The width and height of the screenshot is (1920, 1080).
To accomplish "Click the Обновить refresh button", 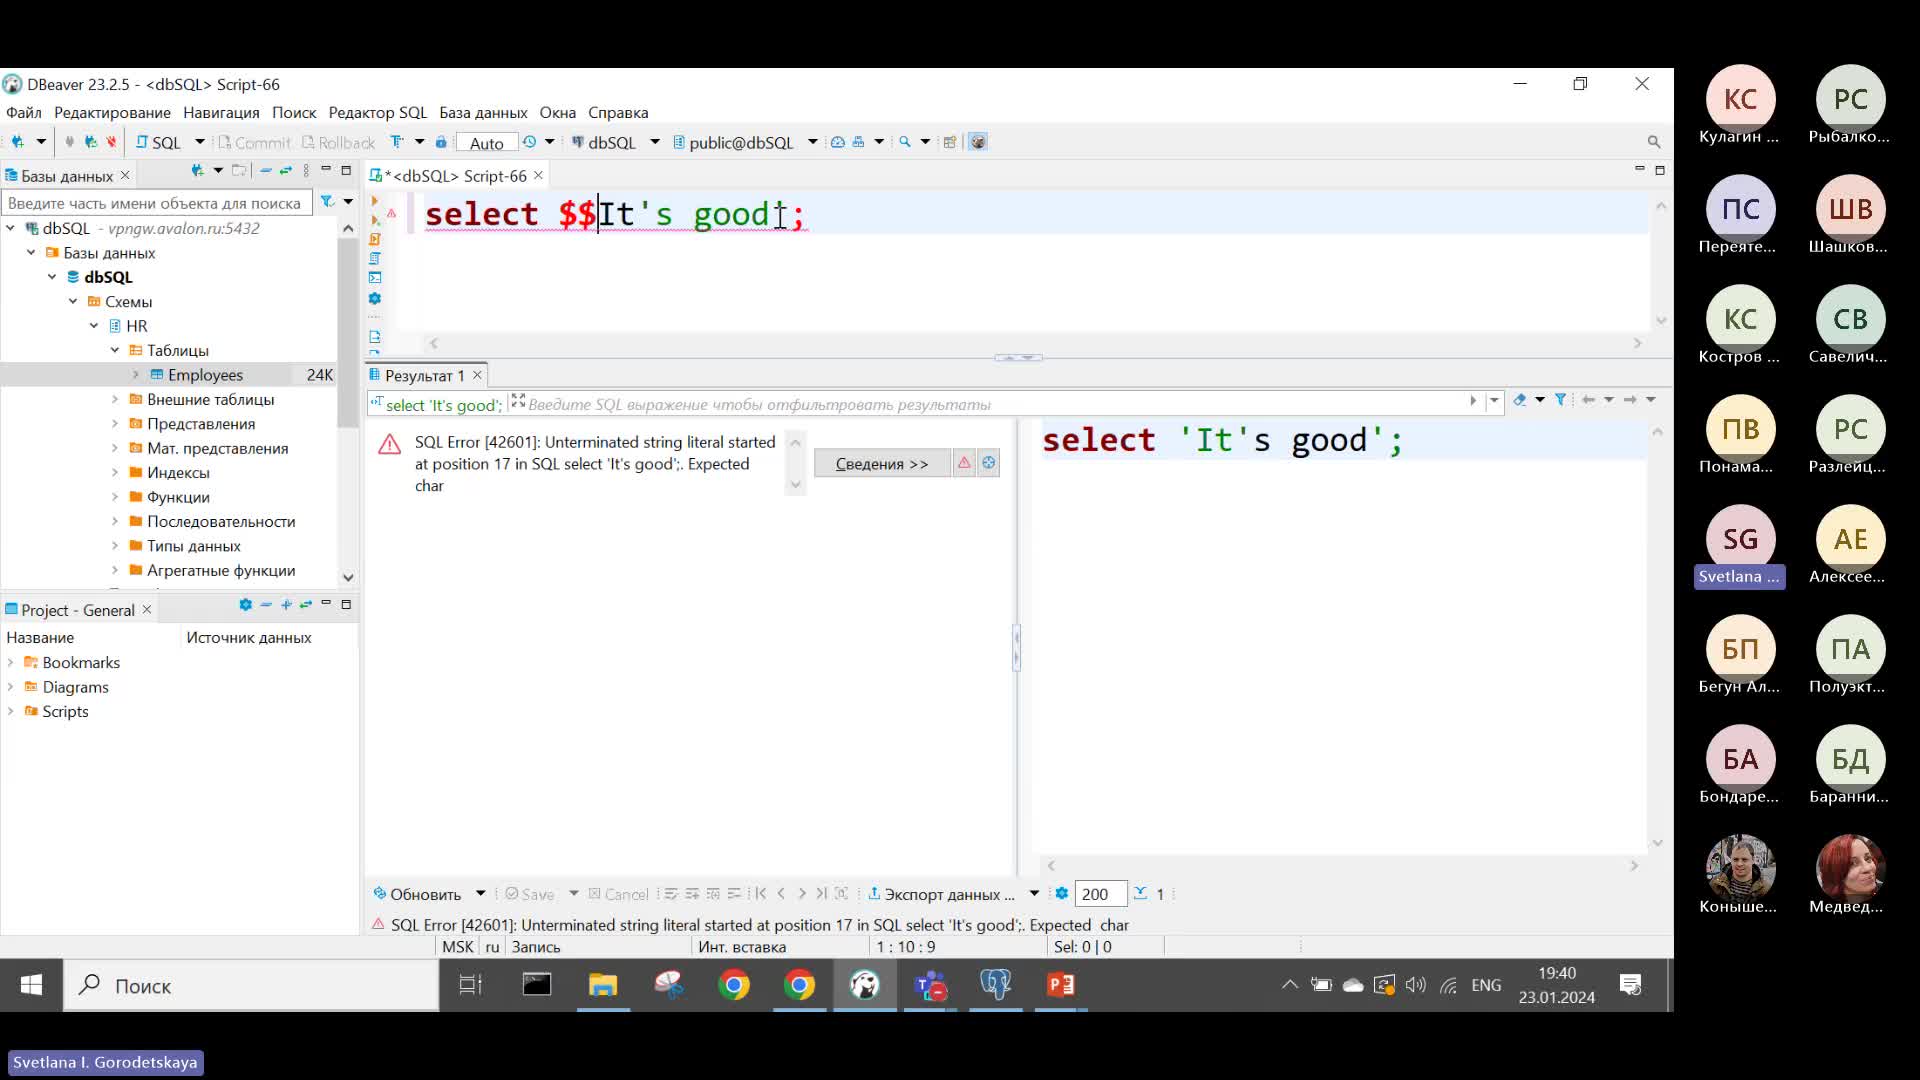I will (417, 893).
